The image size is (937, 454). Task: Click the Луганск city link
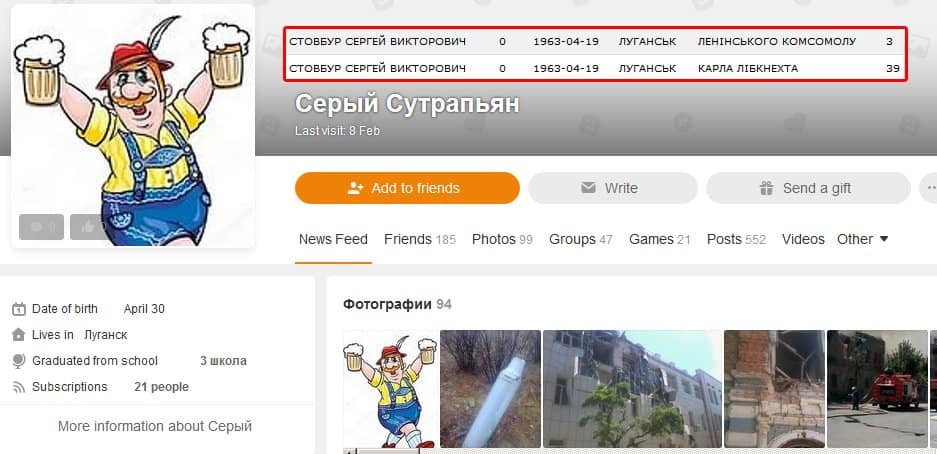pyautogui.click(x=106, y=335)
